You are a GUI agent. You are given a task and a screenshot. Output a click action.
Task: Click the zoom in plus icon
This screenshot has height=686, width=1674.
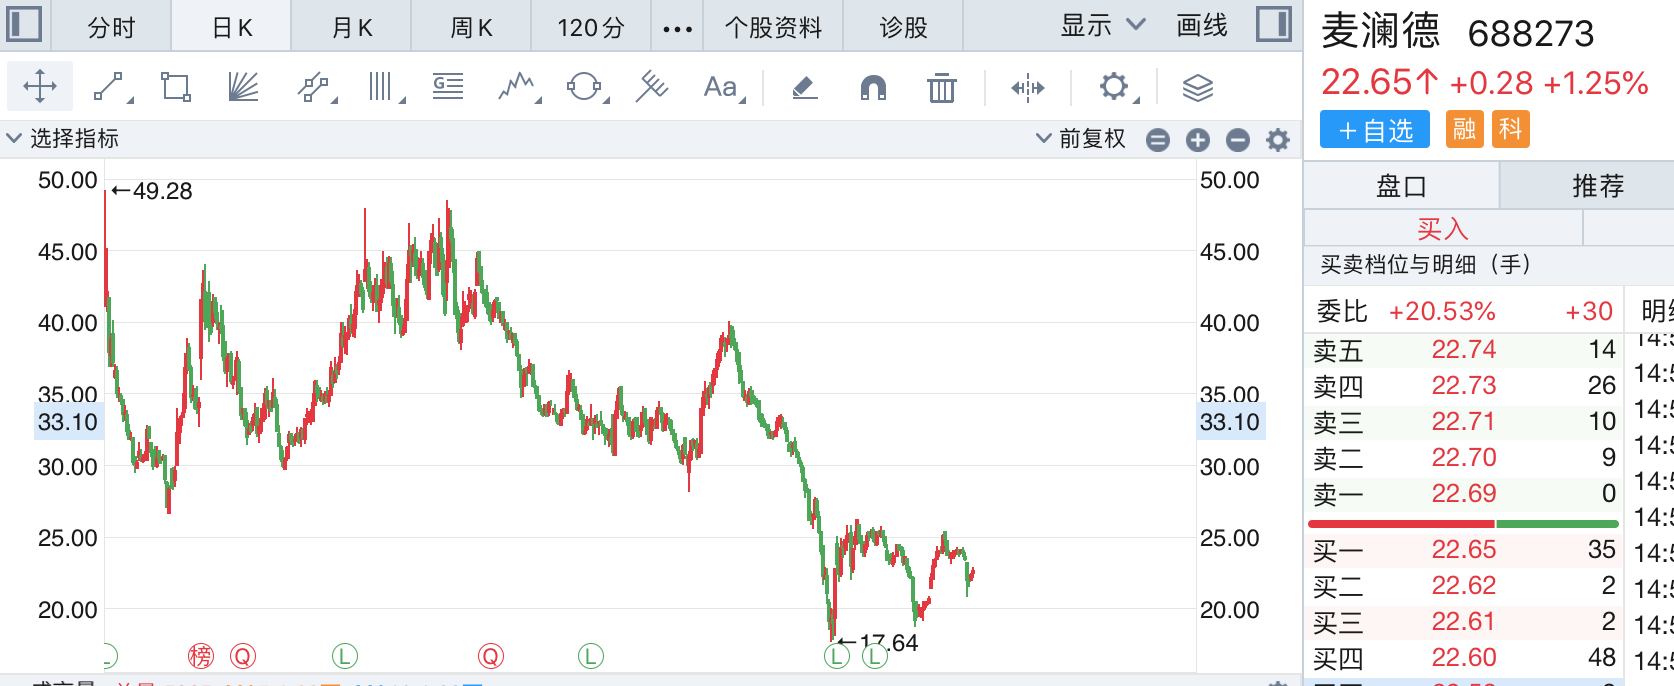click(1198, 140)
